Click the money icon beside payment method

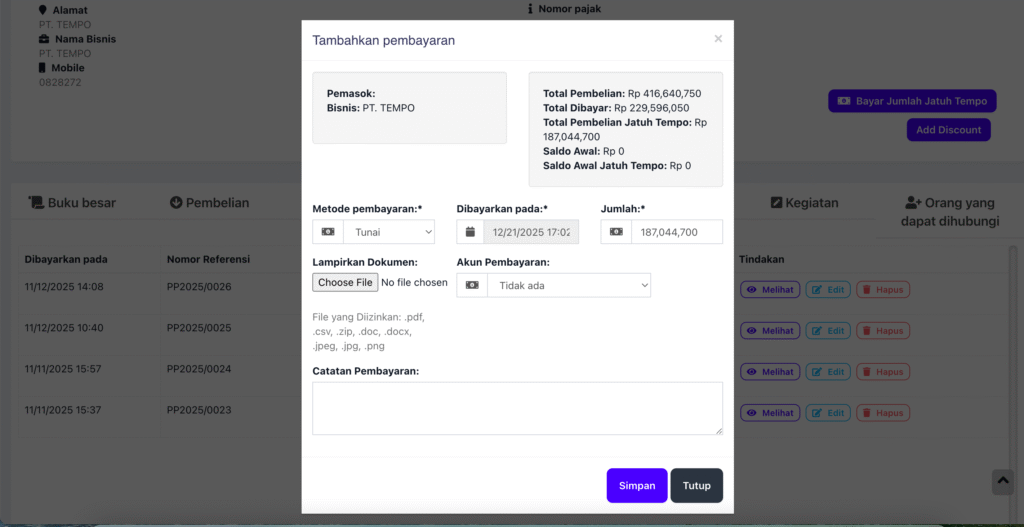point(328,232)
